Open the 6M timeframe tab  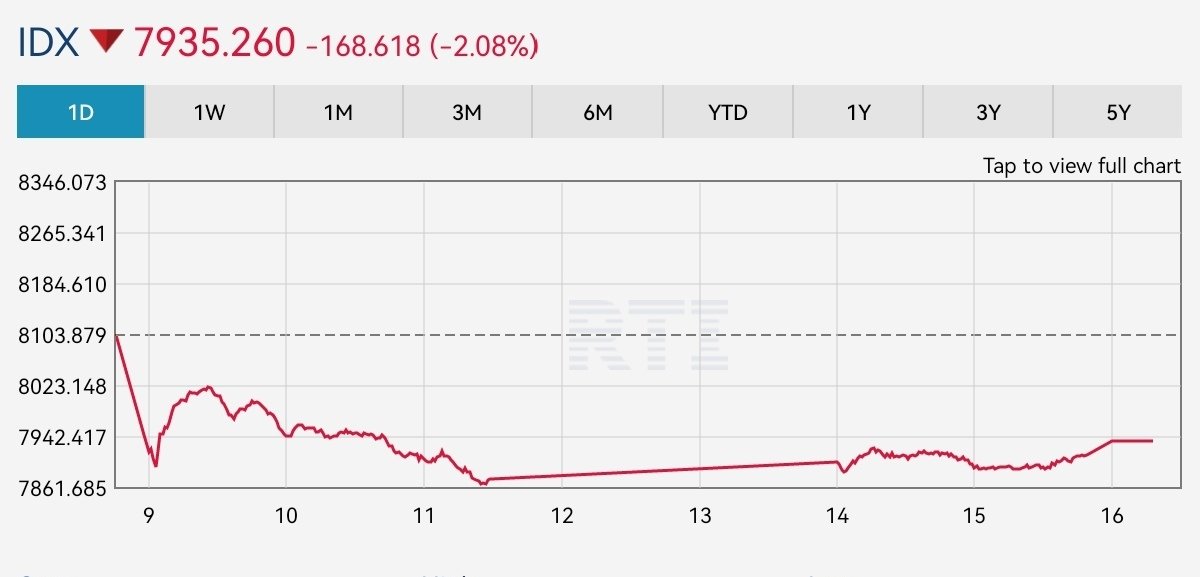point(597,112)
